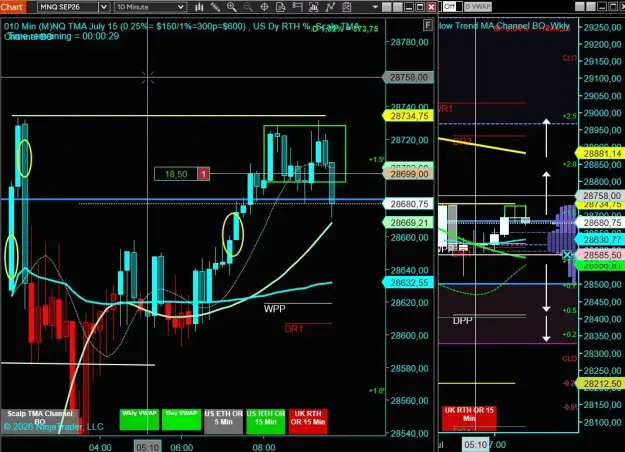Click the 08:00 time axis label

point(263,447)
